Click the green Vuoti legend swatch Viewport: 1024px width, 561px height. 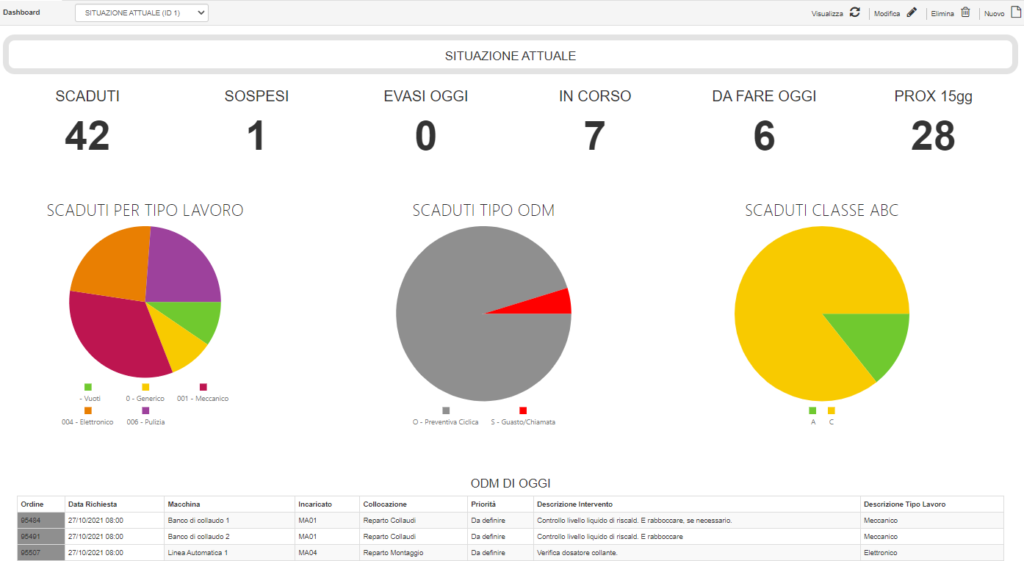click(x=88, y=387)
